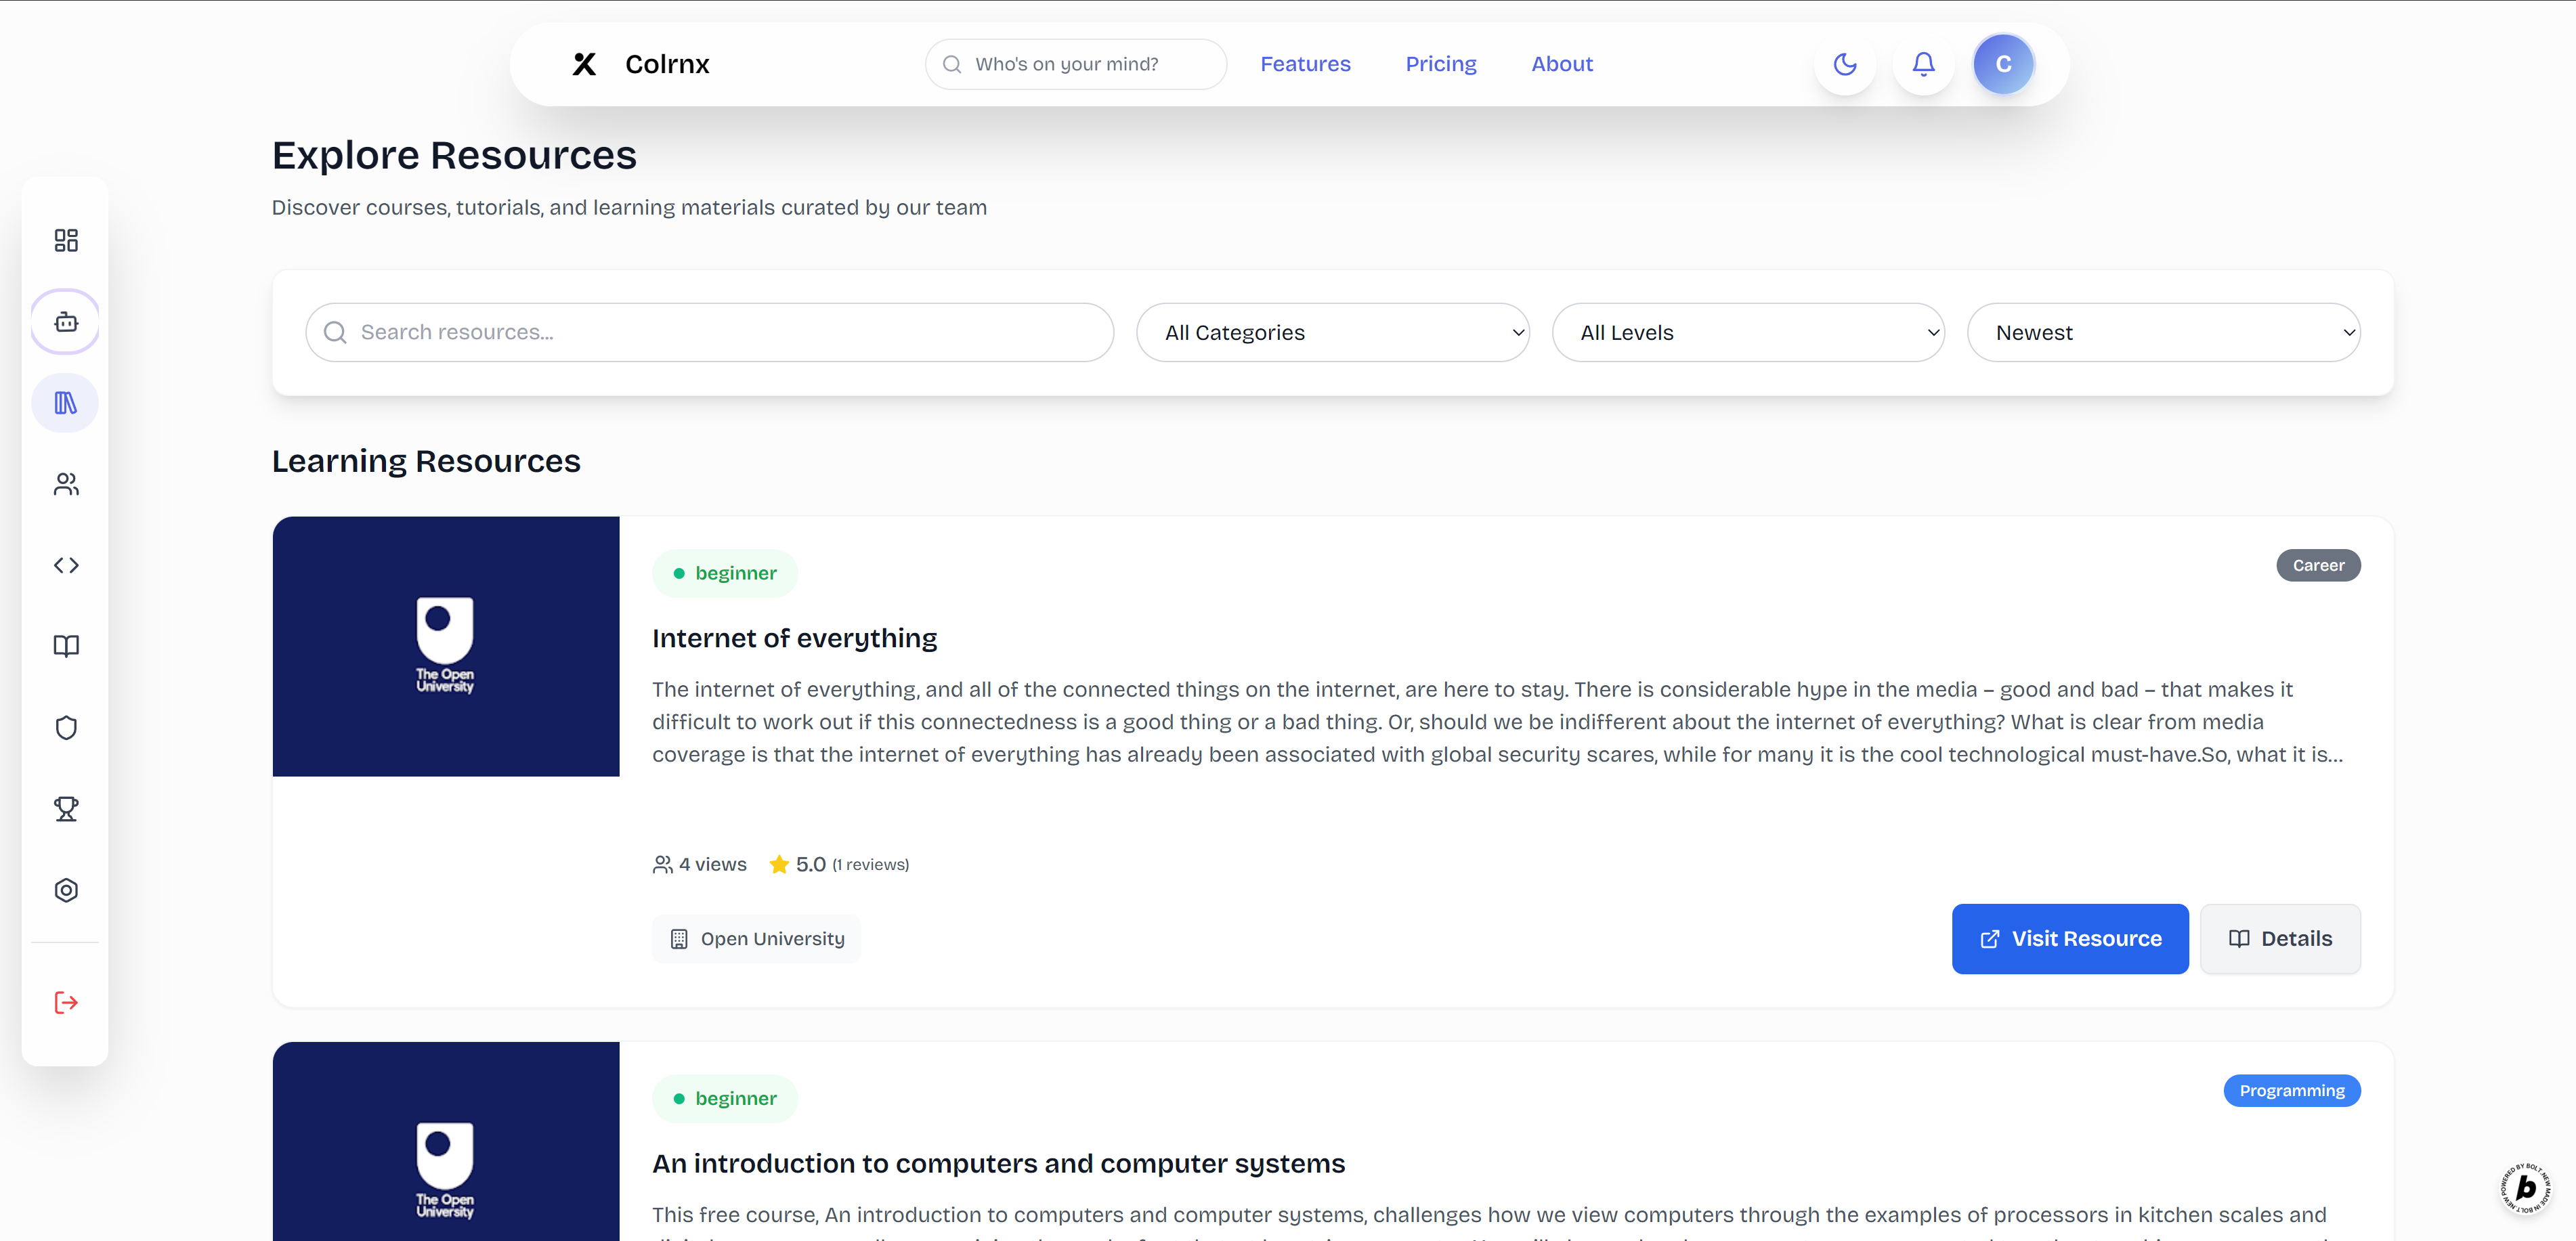
Task: Click the Visit Resource button
Action: coord(2069,938)
